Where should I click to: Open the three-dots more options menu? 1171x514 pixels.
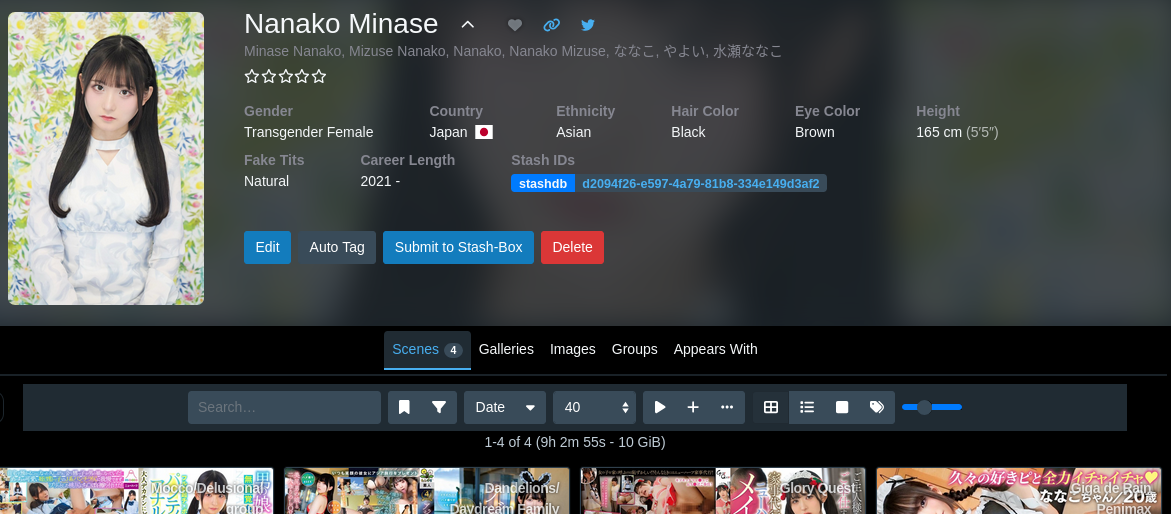[x=727, y=407]
